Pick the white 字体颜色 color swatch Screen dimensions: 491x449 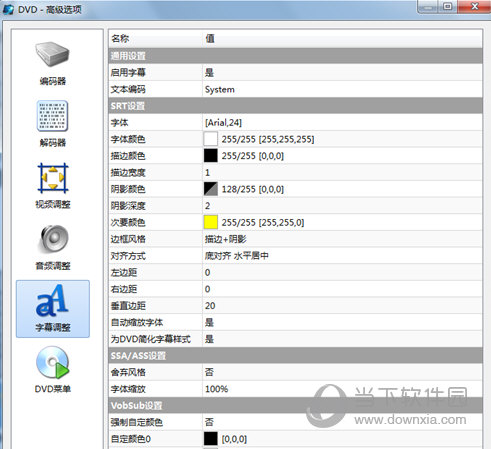pos(211,139)
